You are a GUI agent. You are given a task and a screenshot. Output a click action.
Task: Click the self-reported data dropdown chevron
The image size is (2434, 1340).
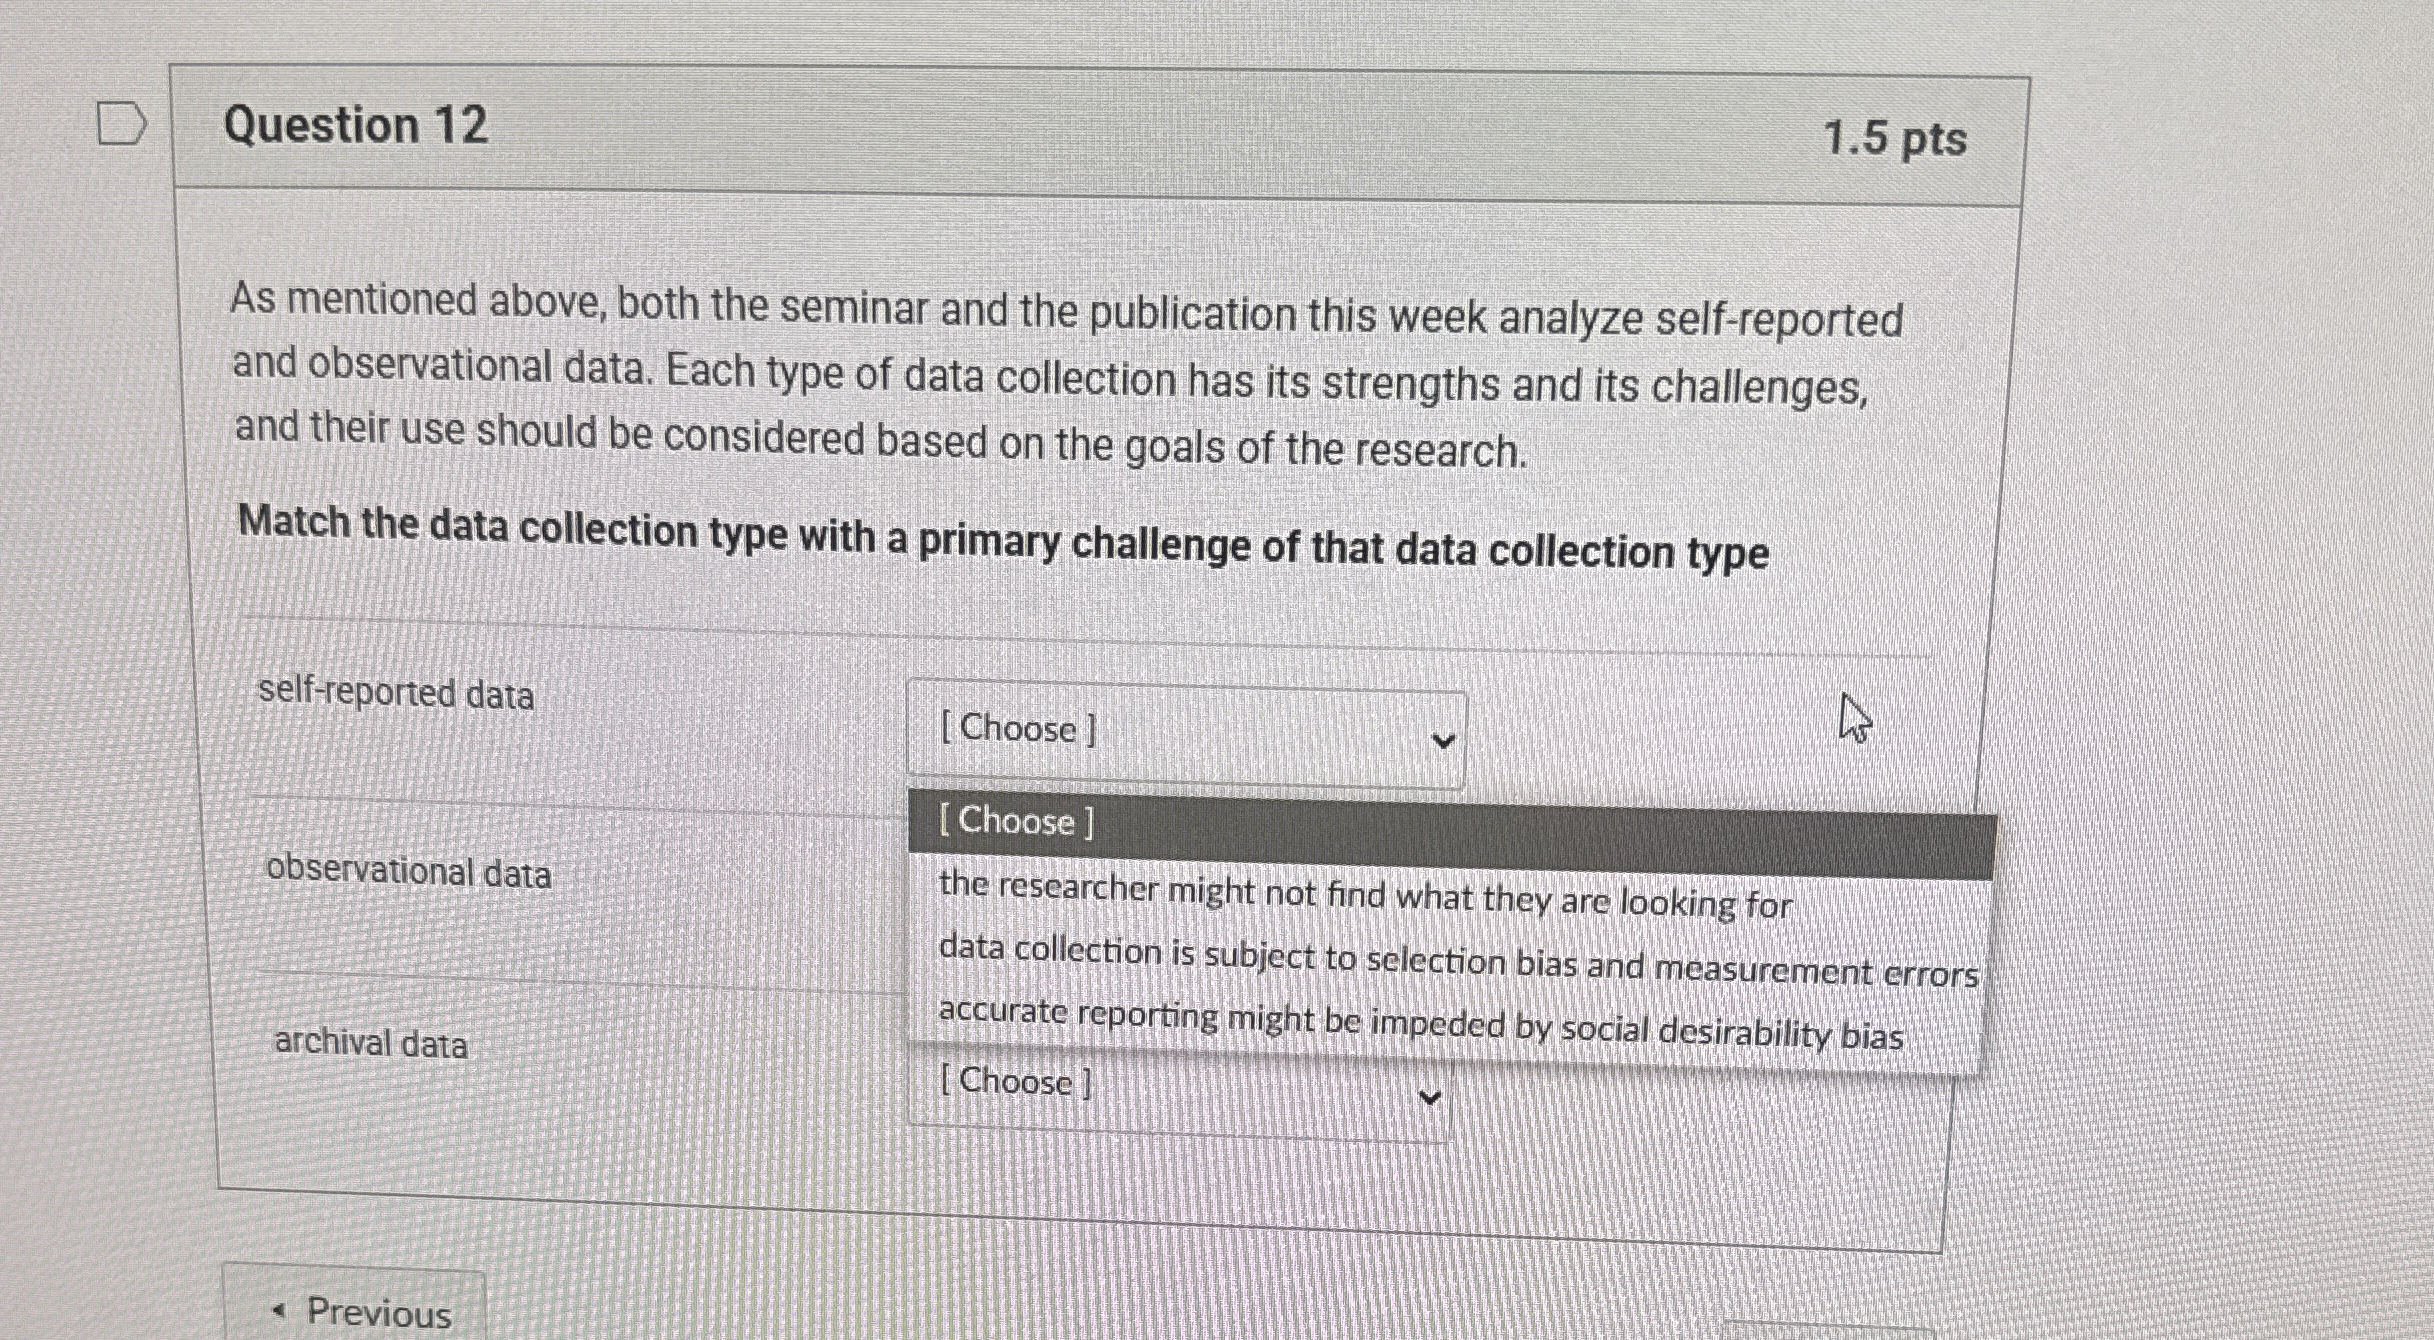pos(1442,741)
